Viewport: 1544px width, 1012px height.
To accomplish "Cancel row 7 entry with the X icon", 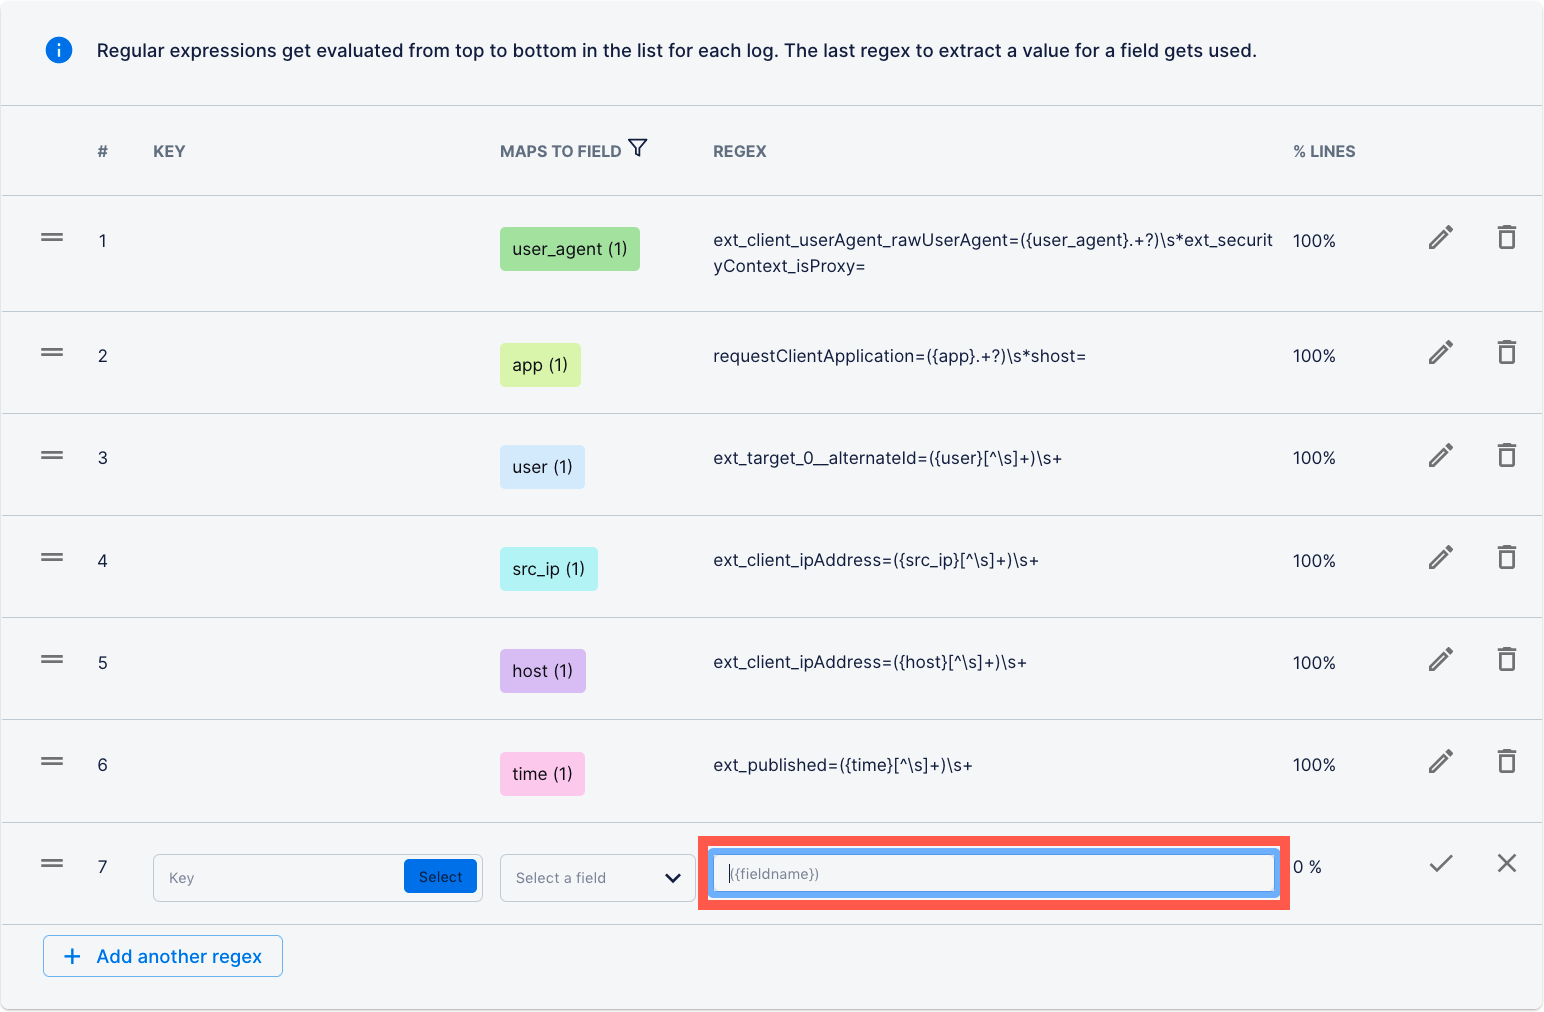I will point(1507,863).
